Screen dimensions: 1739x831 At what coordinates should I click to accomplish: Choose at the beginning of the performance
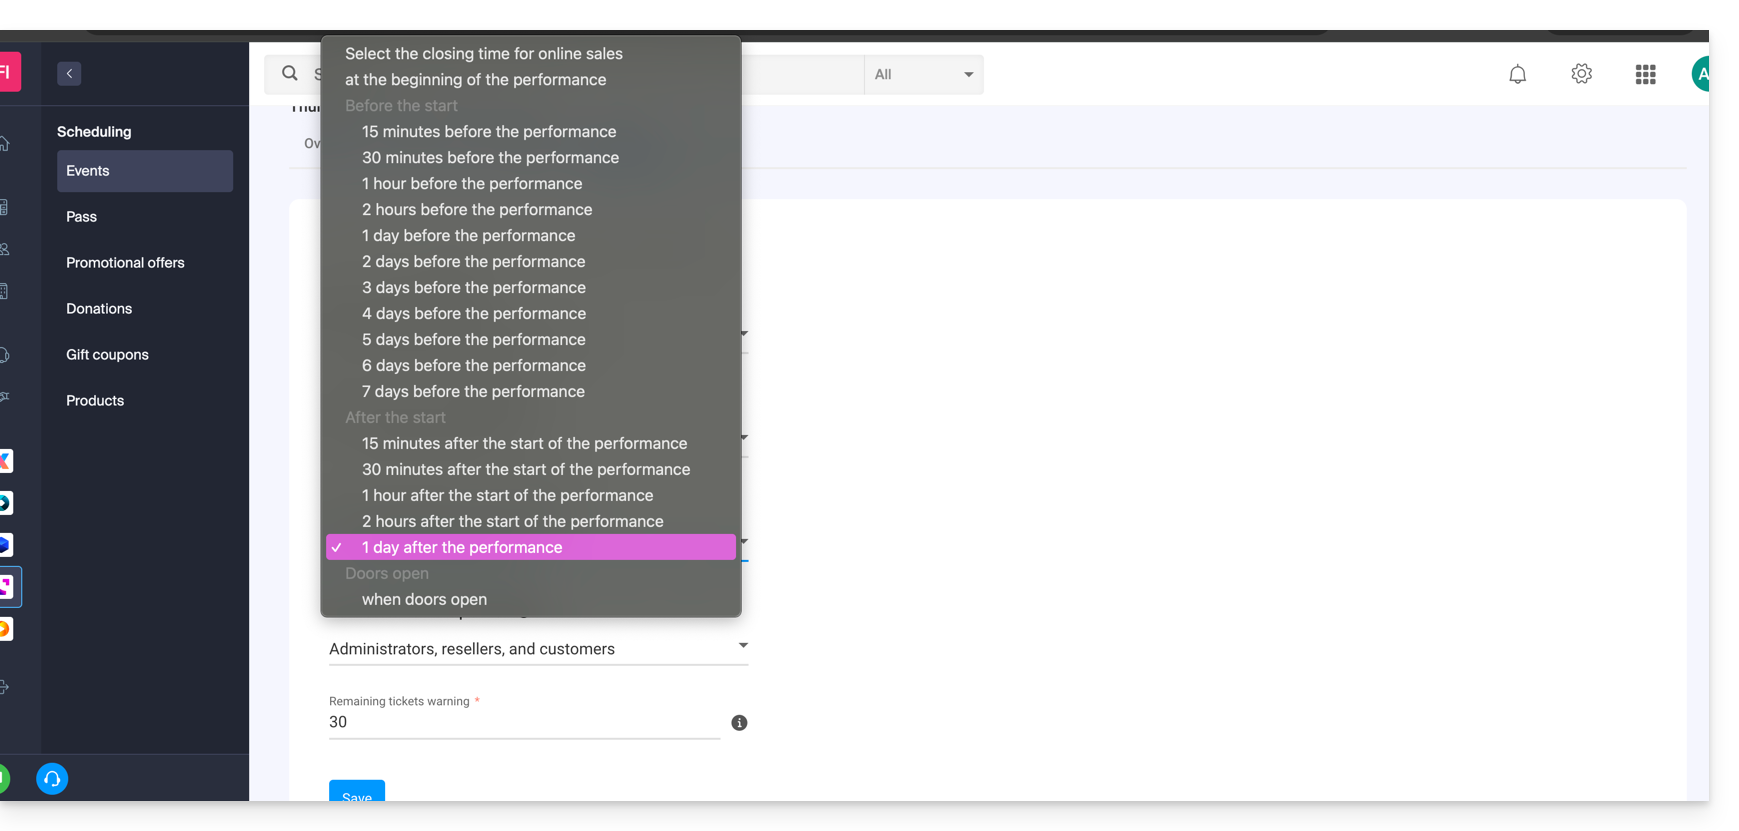pos(475,80)
